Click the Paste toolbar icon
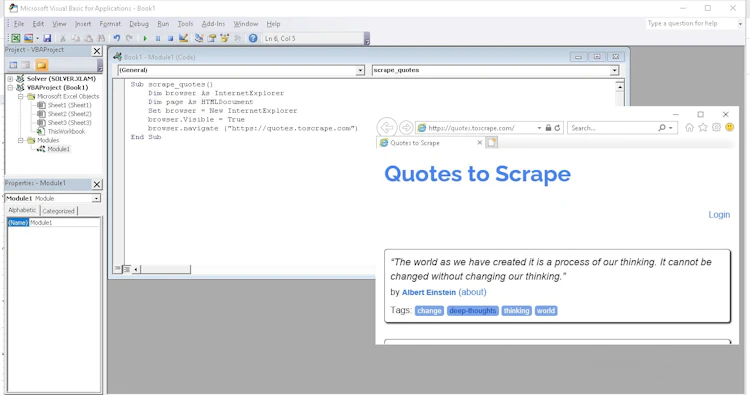The width and height of the screenshot is (750, 395). [x=88, y=38]
